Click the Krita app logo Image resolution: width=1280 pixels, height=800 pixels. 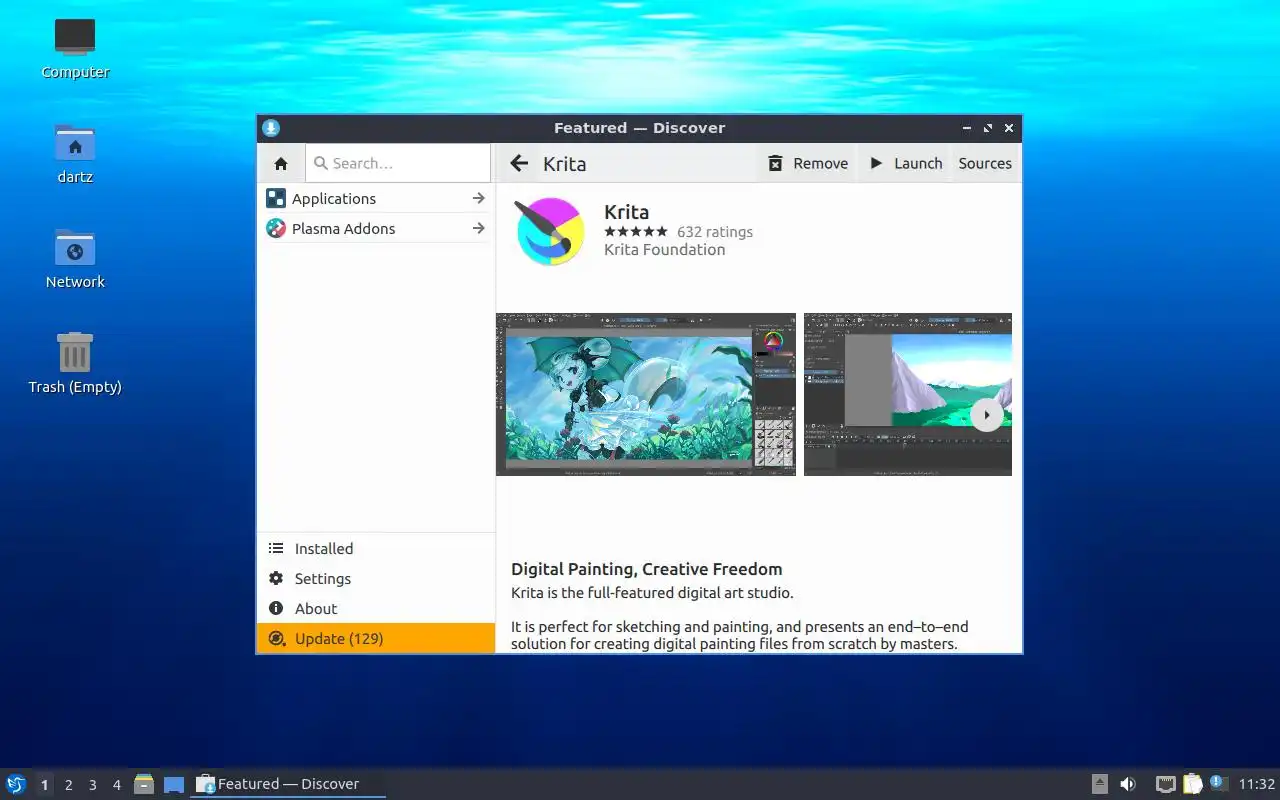(x=549, y=232)
